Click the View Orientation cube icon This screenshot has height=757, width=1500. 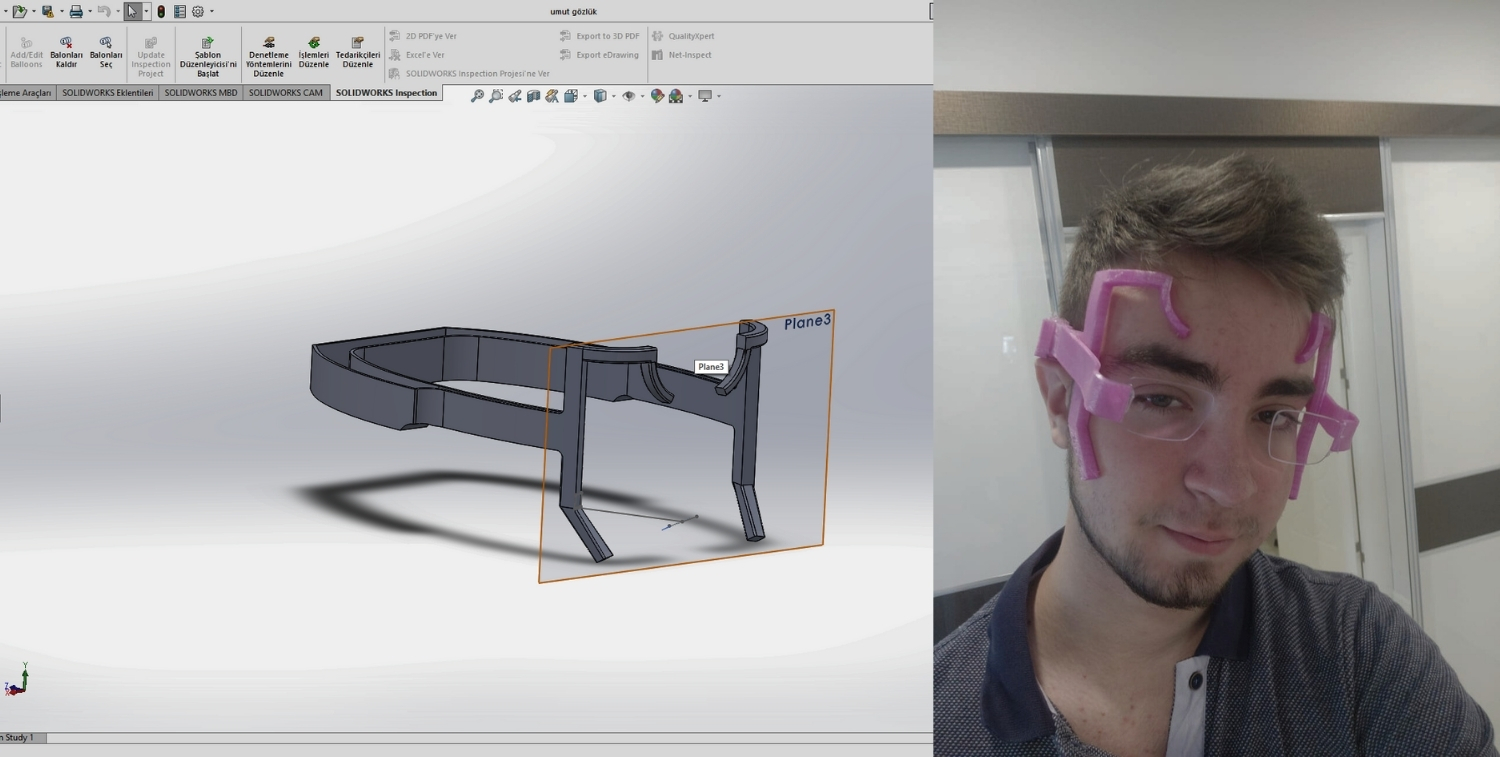coord(570,96)
